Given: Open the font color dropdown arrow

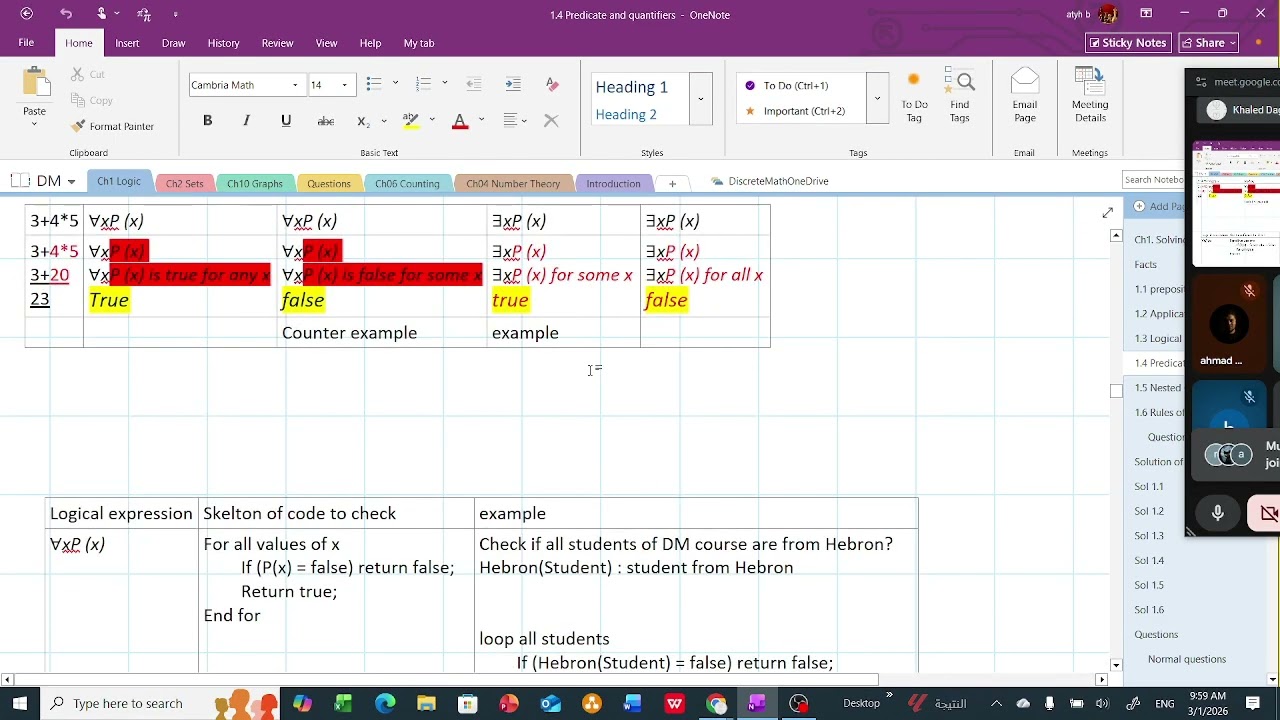Looking at the screenshot, I should [481, 120].
